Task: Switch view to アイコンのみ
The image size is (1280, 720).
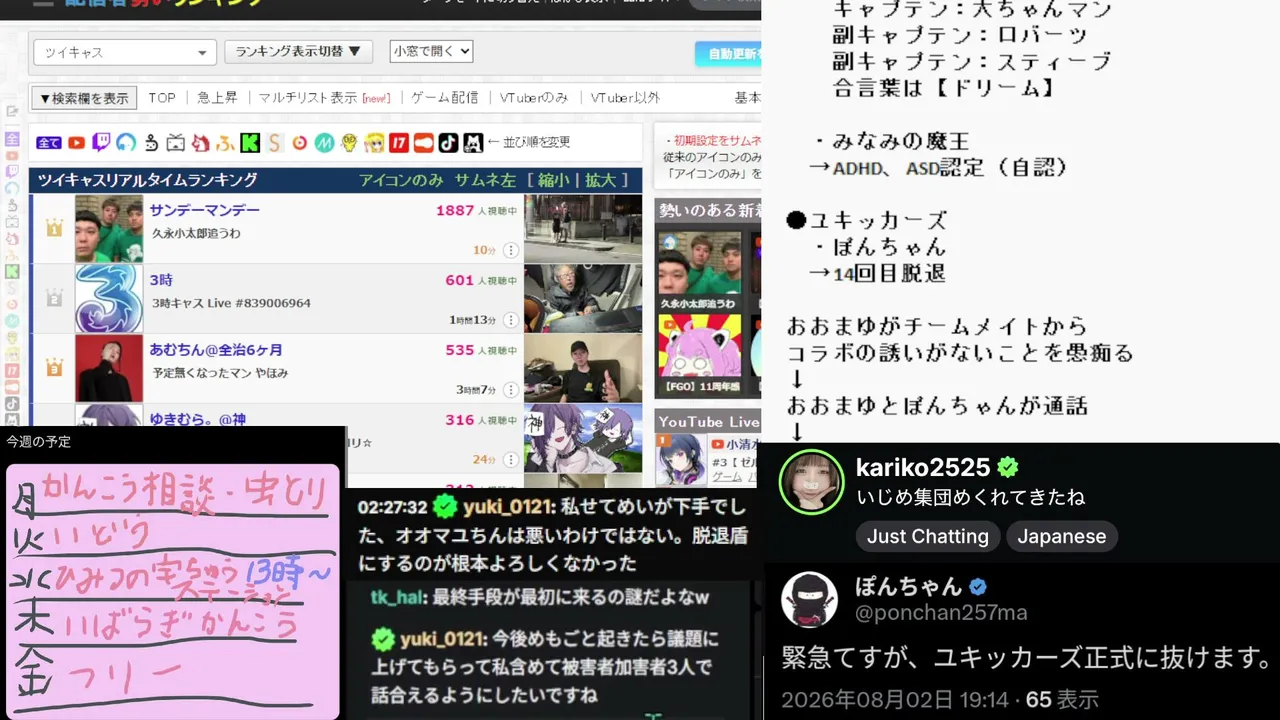Action: (x=401, y=180)
